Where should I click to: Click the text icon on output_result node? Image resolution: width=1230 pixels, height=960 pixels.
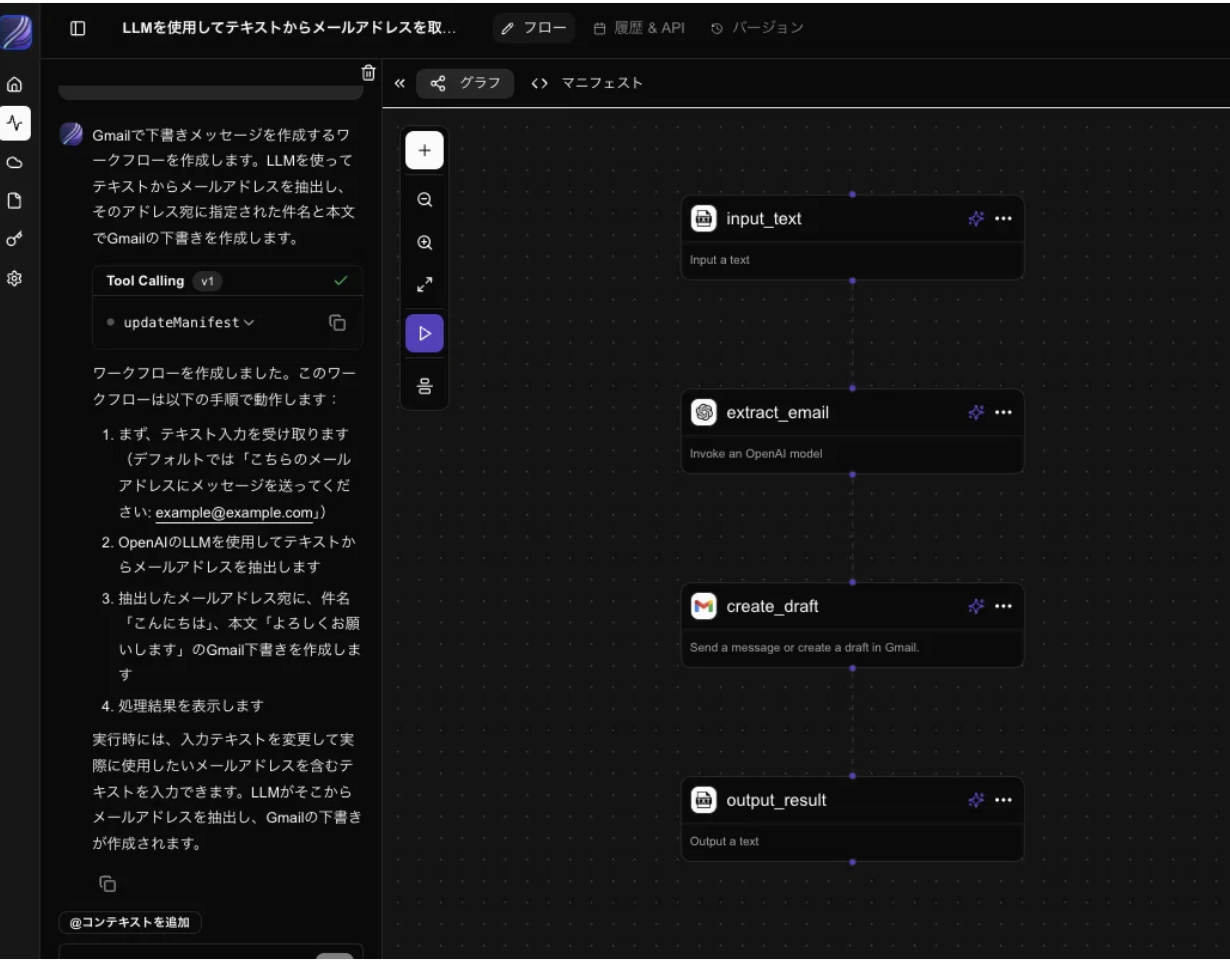click(704, 800)
